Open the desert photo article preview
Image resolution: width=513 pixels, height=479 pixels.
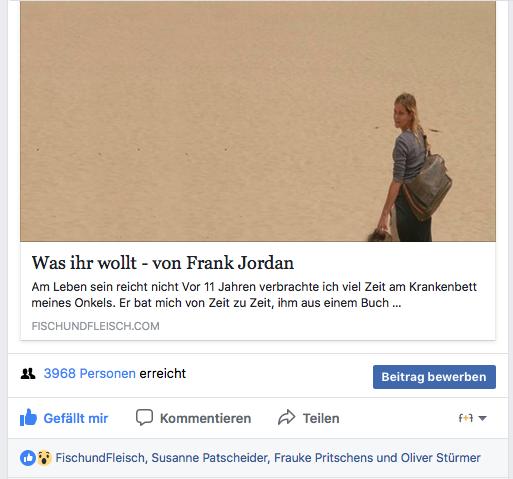pos(258,121)
